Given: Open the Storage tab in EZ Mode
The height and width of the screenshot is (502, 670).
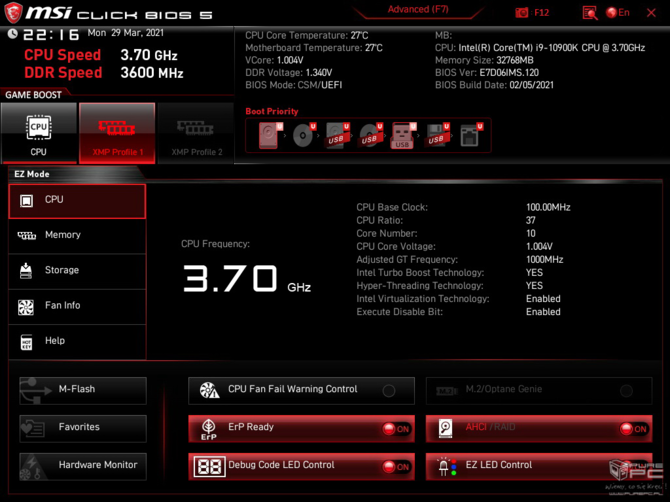Looking at the screenshot, I should 77,271.
